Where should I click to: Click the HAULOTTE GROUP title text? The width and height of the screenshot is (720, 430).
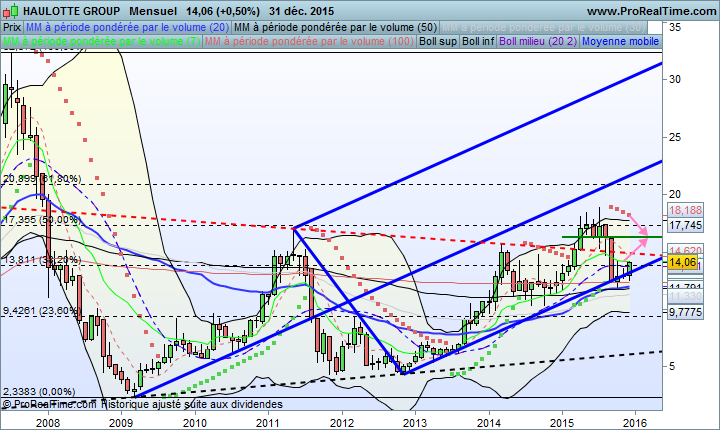pyautogui.click(x=71, y=11)
